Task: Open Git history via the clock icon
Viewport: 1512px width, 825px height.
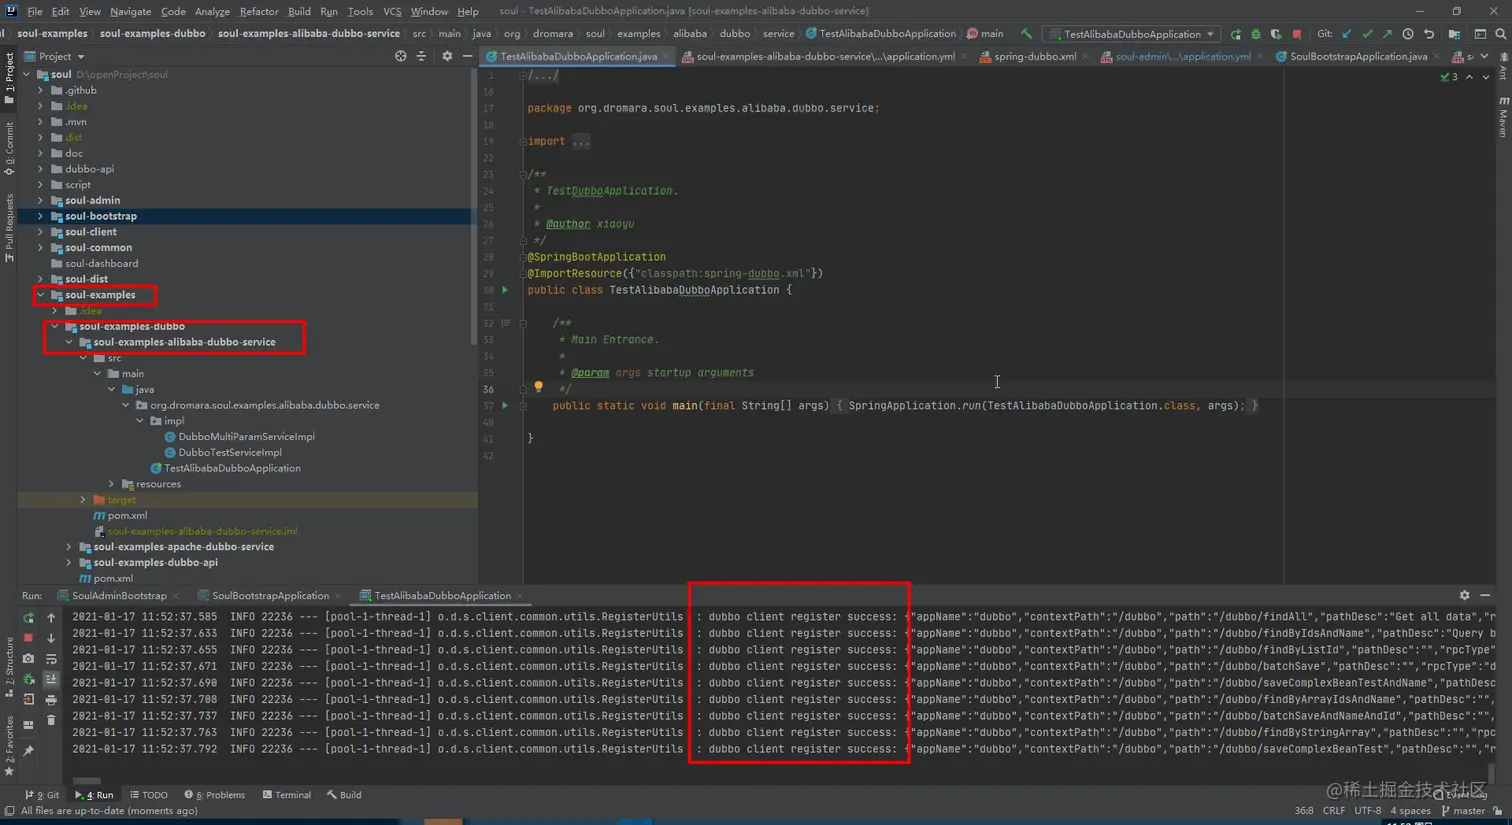Action: [1408, 34]
